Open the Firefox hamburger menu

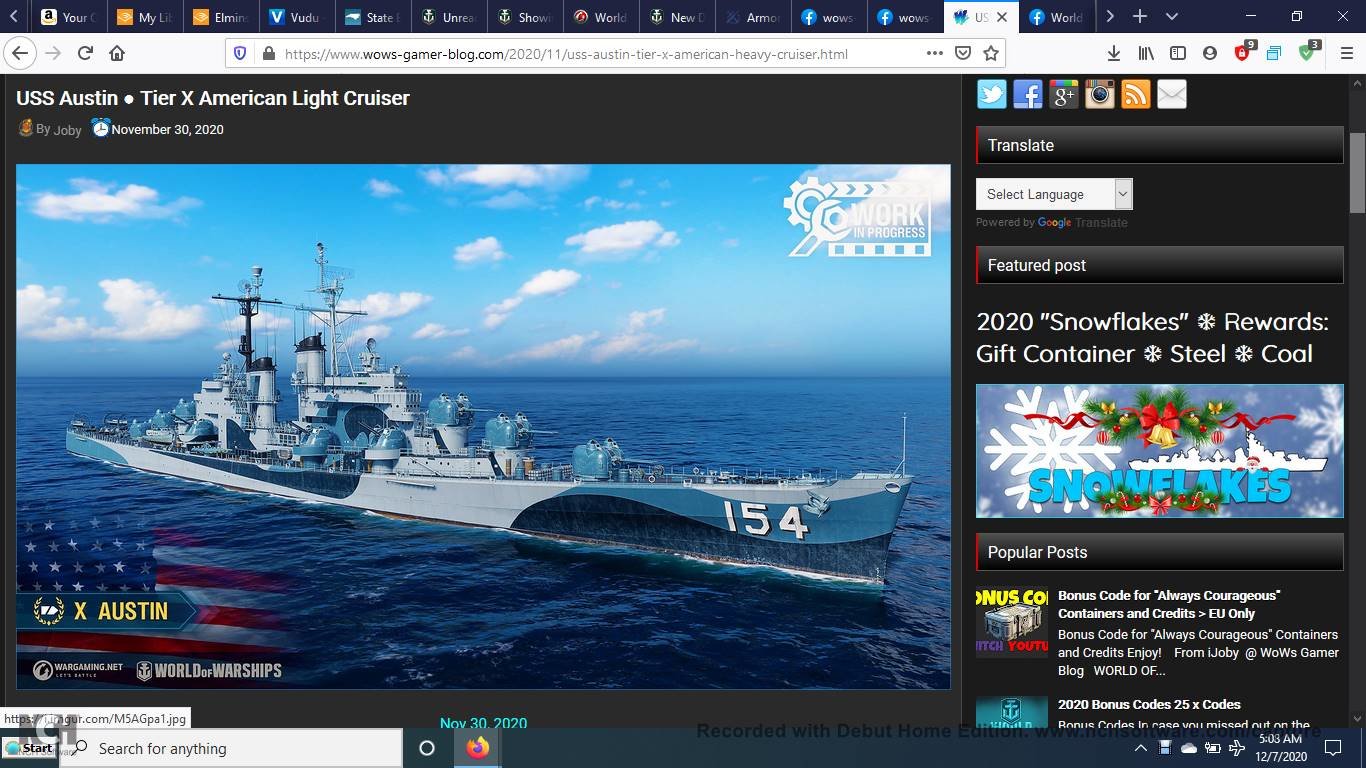[1346, 53]
